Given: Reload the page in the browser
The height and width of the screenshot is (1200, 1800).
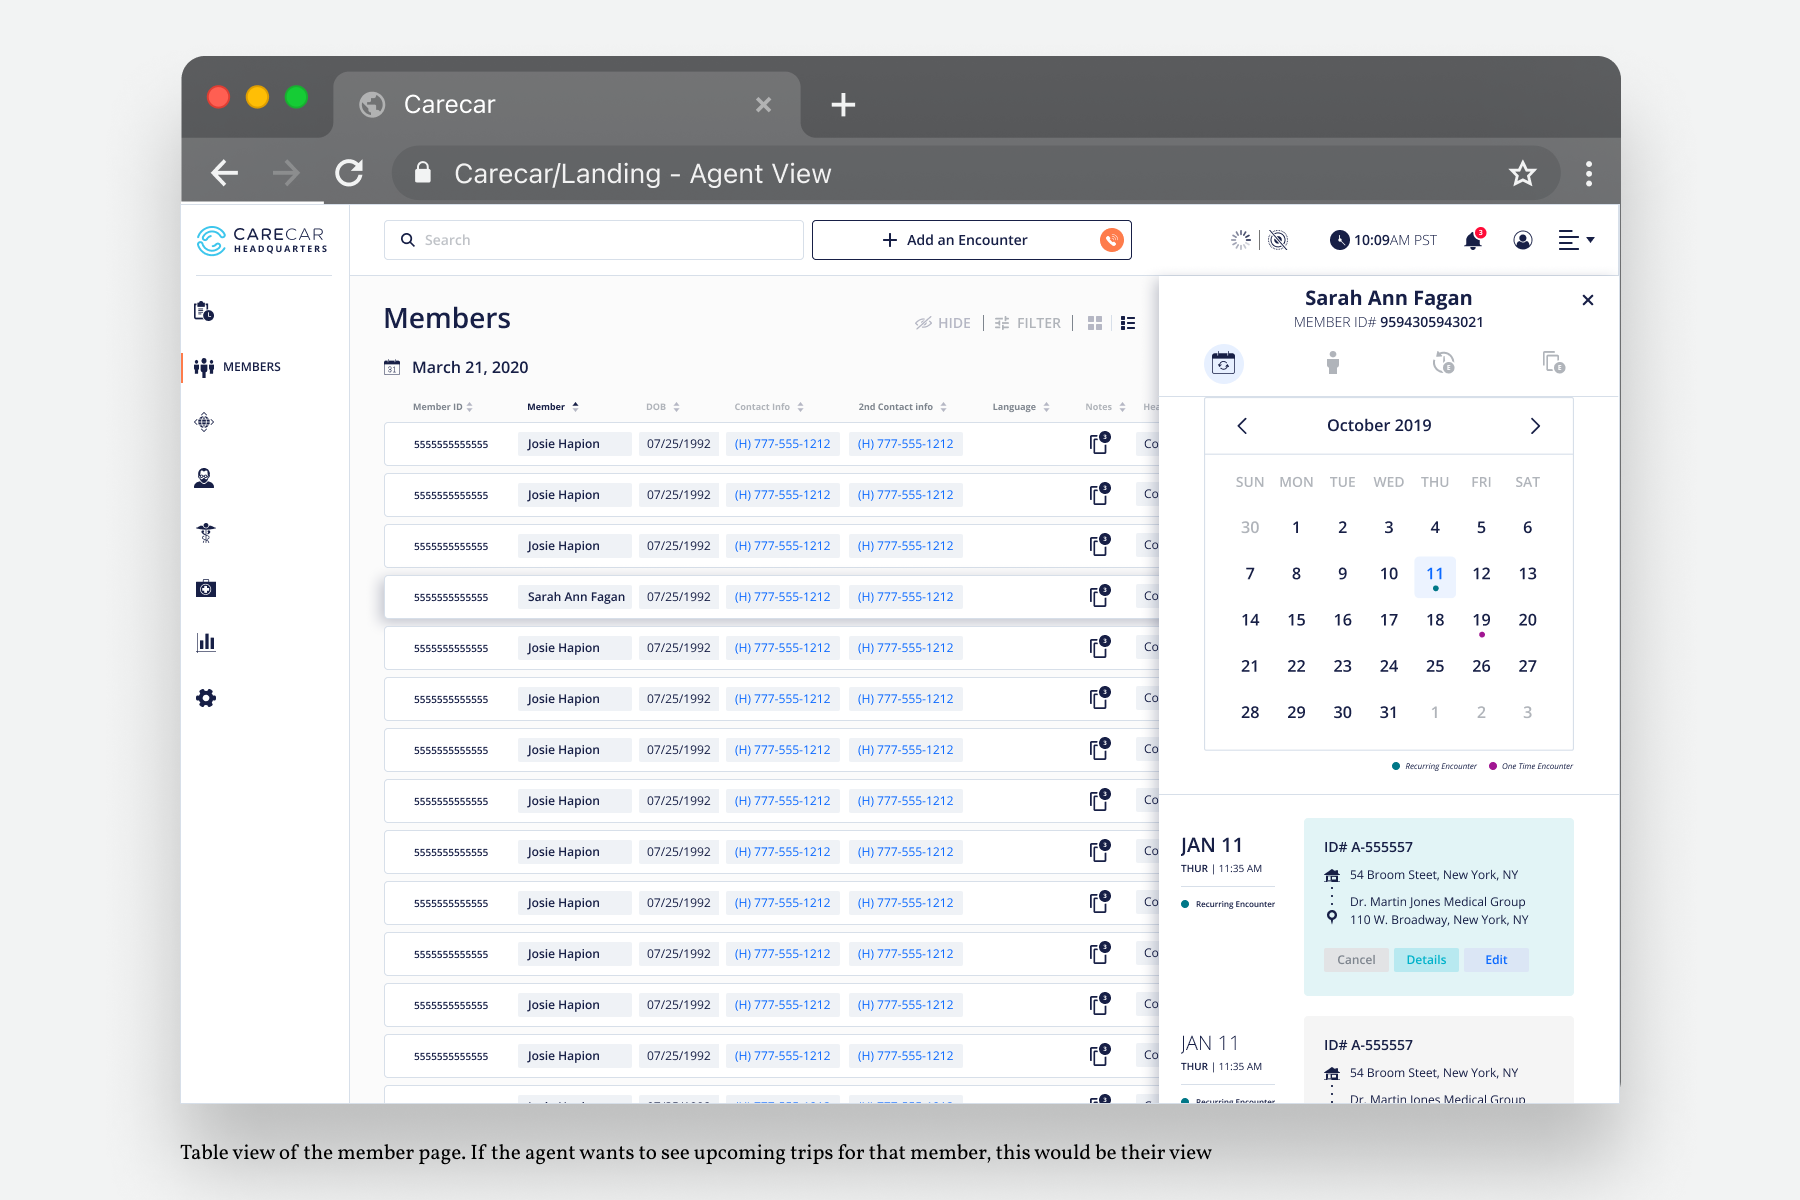Looking at the screenshot, I should [349, 174].
